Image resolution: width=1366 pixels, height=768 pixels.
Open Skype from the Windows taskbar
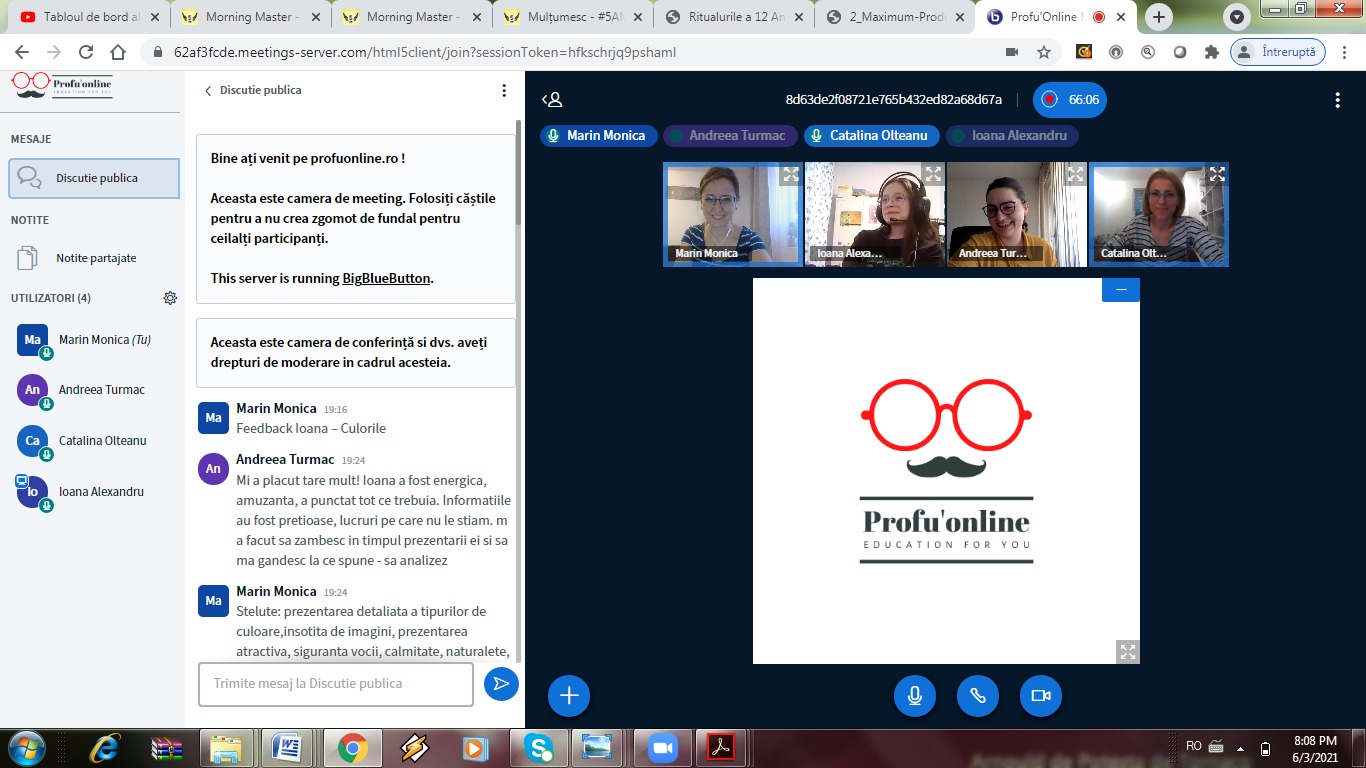click(538, 747)
